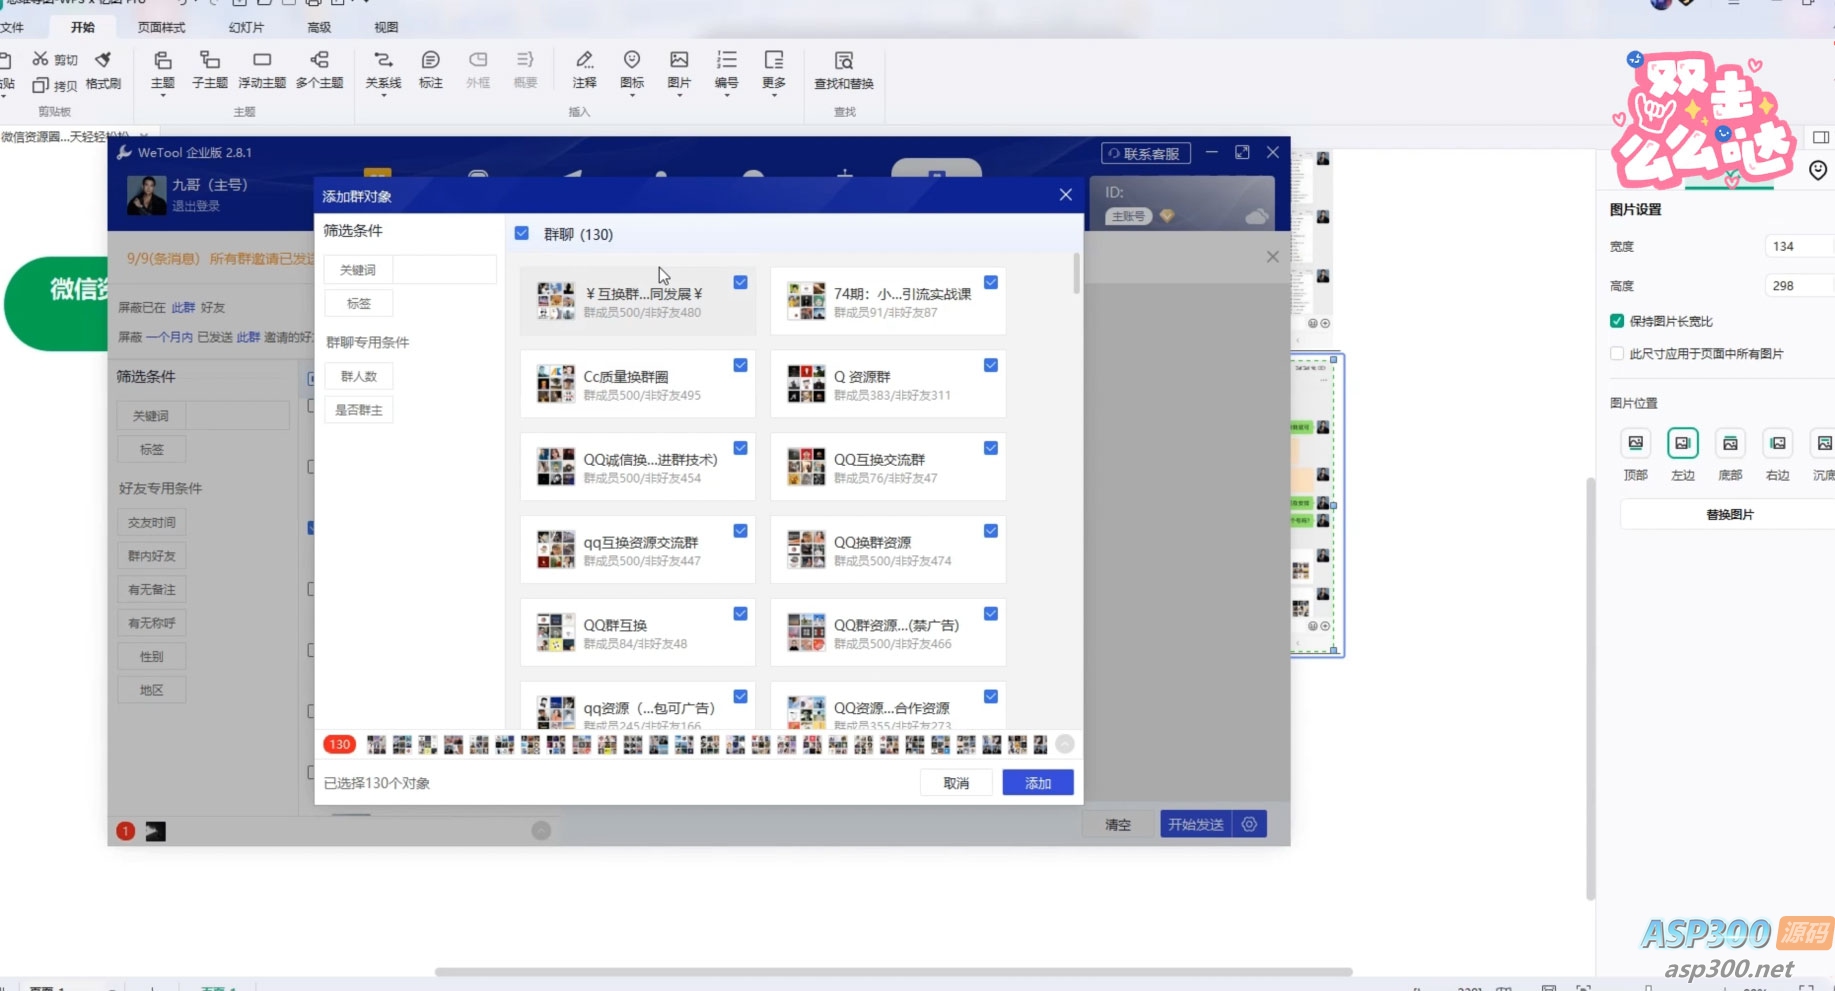
Task: Open the 标签 filter in dialog
Action: pyautogui.click(x=359, y=303)
